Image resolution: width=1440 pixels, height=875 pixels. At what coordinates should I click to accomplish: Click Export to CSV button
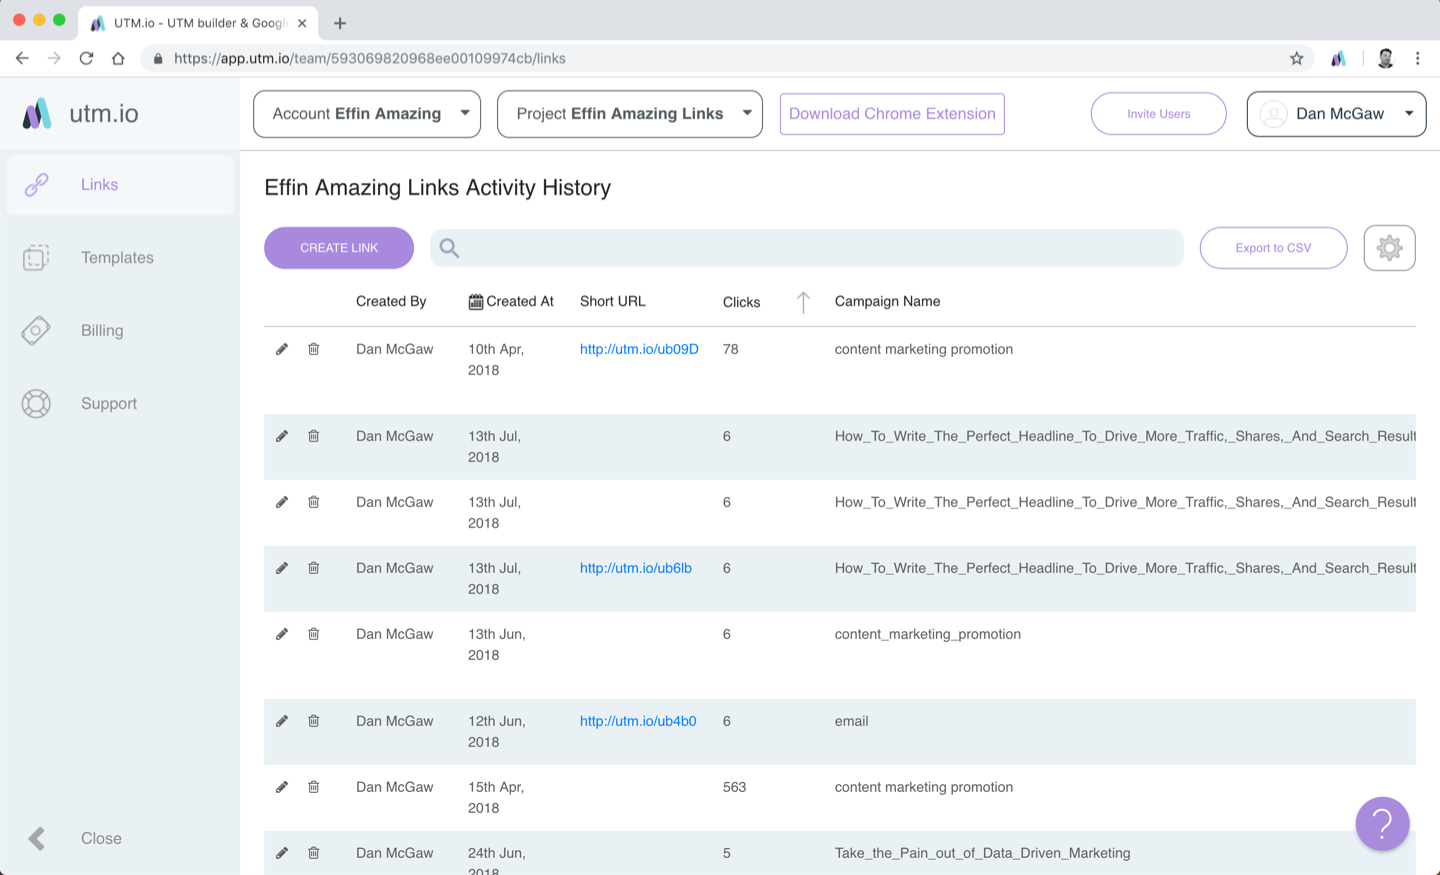pos(1273,248)
